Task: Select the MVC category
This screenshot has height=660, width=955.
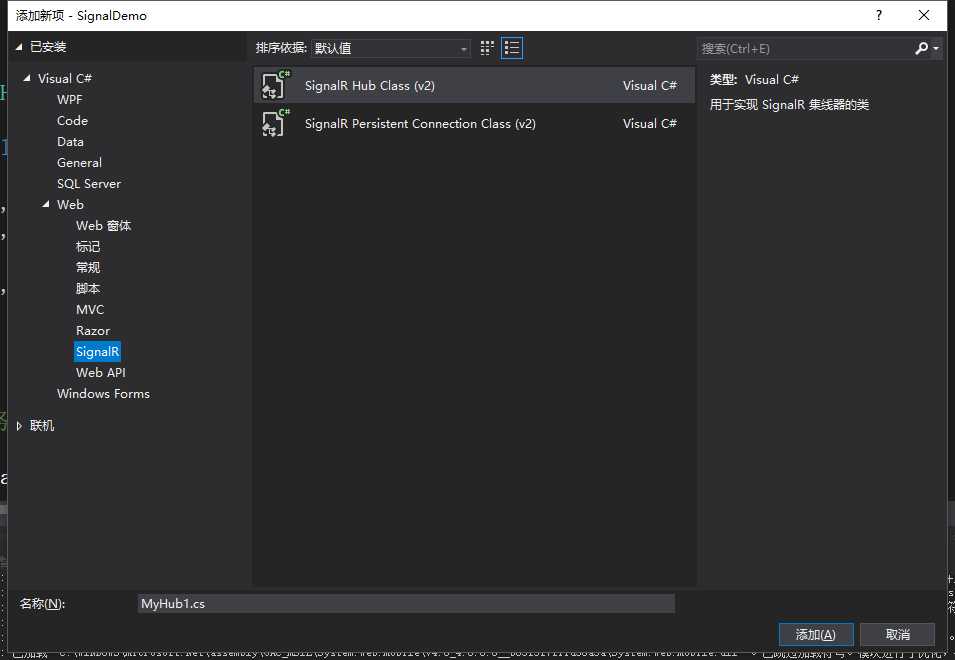Action: [90, 309]
